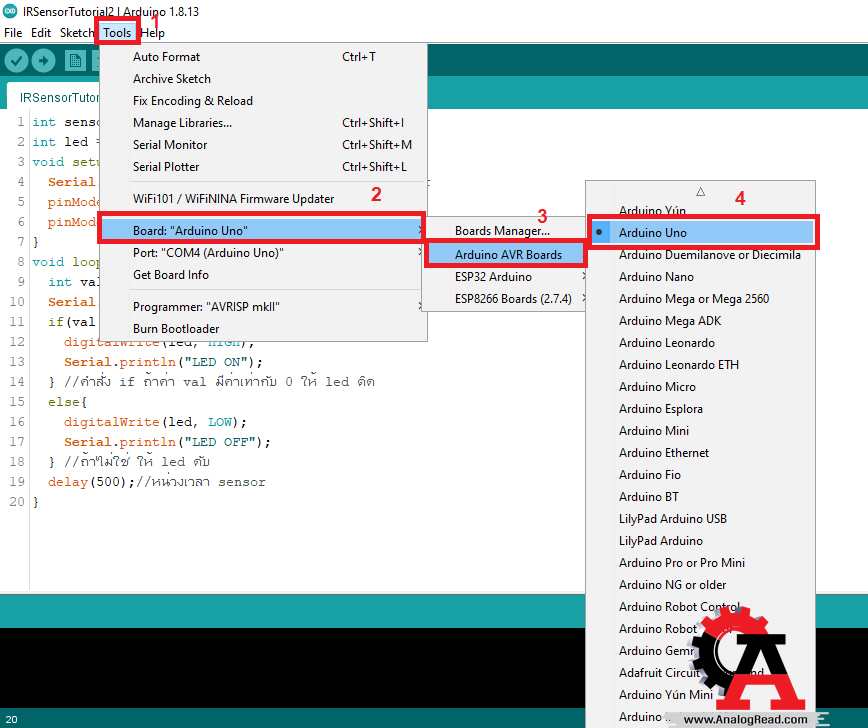Choose the Arduino BT board
This screenshot has width=868, height=728.
pyautogui.click(x=700, y=497)
